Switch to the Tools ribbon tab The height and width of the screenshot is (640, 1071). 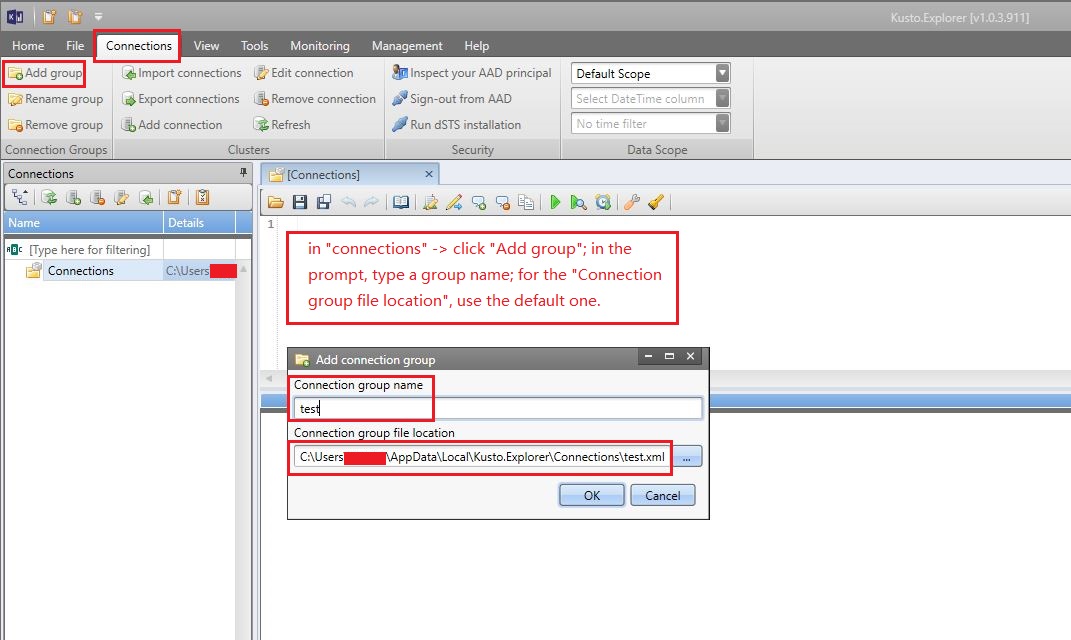(254, 46)
